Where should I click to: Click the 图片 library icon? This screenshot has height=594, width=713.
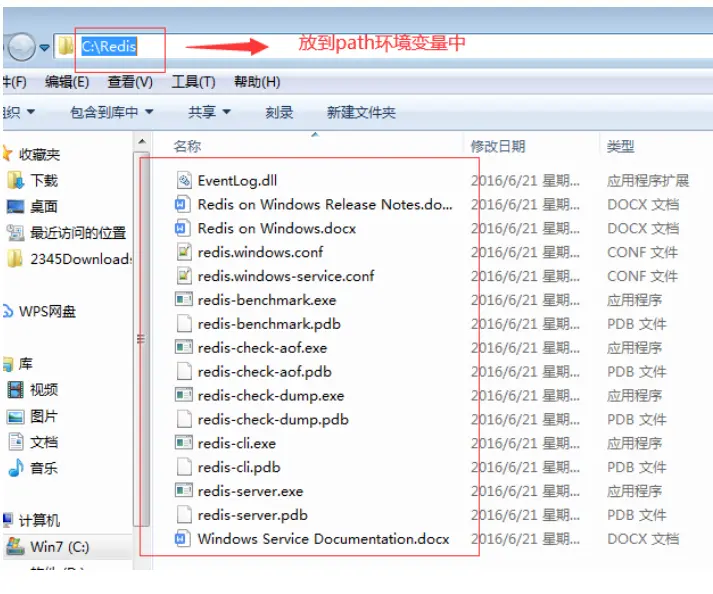pos(15,416)
